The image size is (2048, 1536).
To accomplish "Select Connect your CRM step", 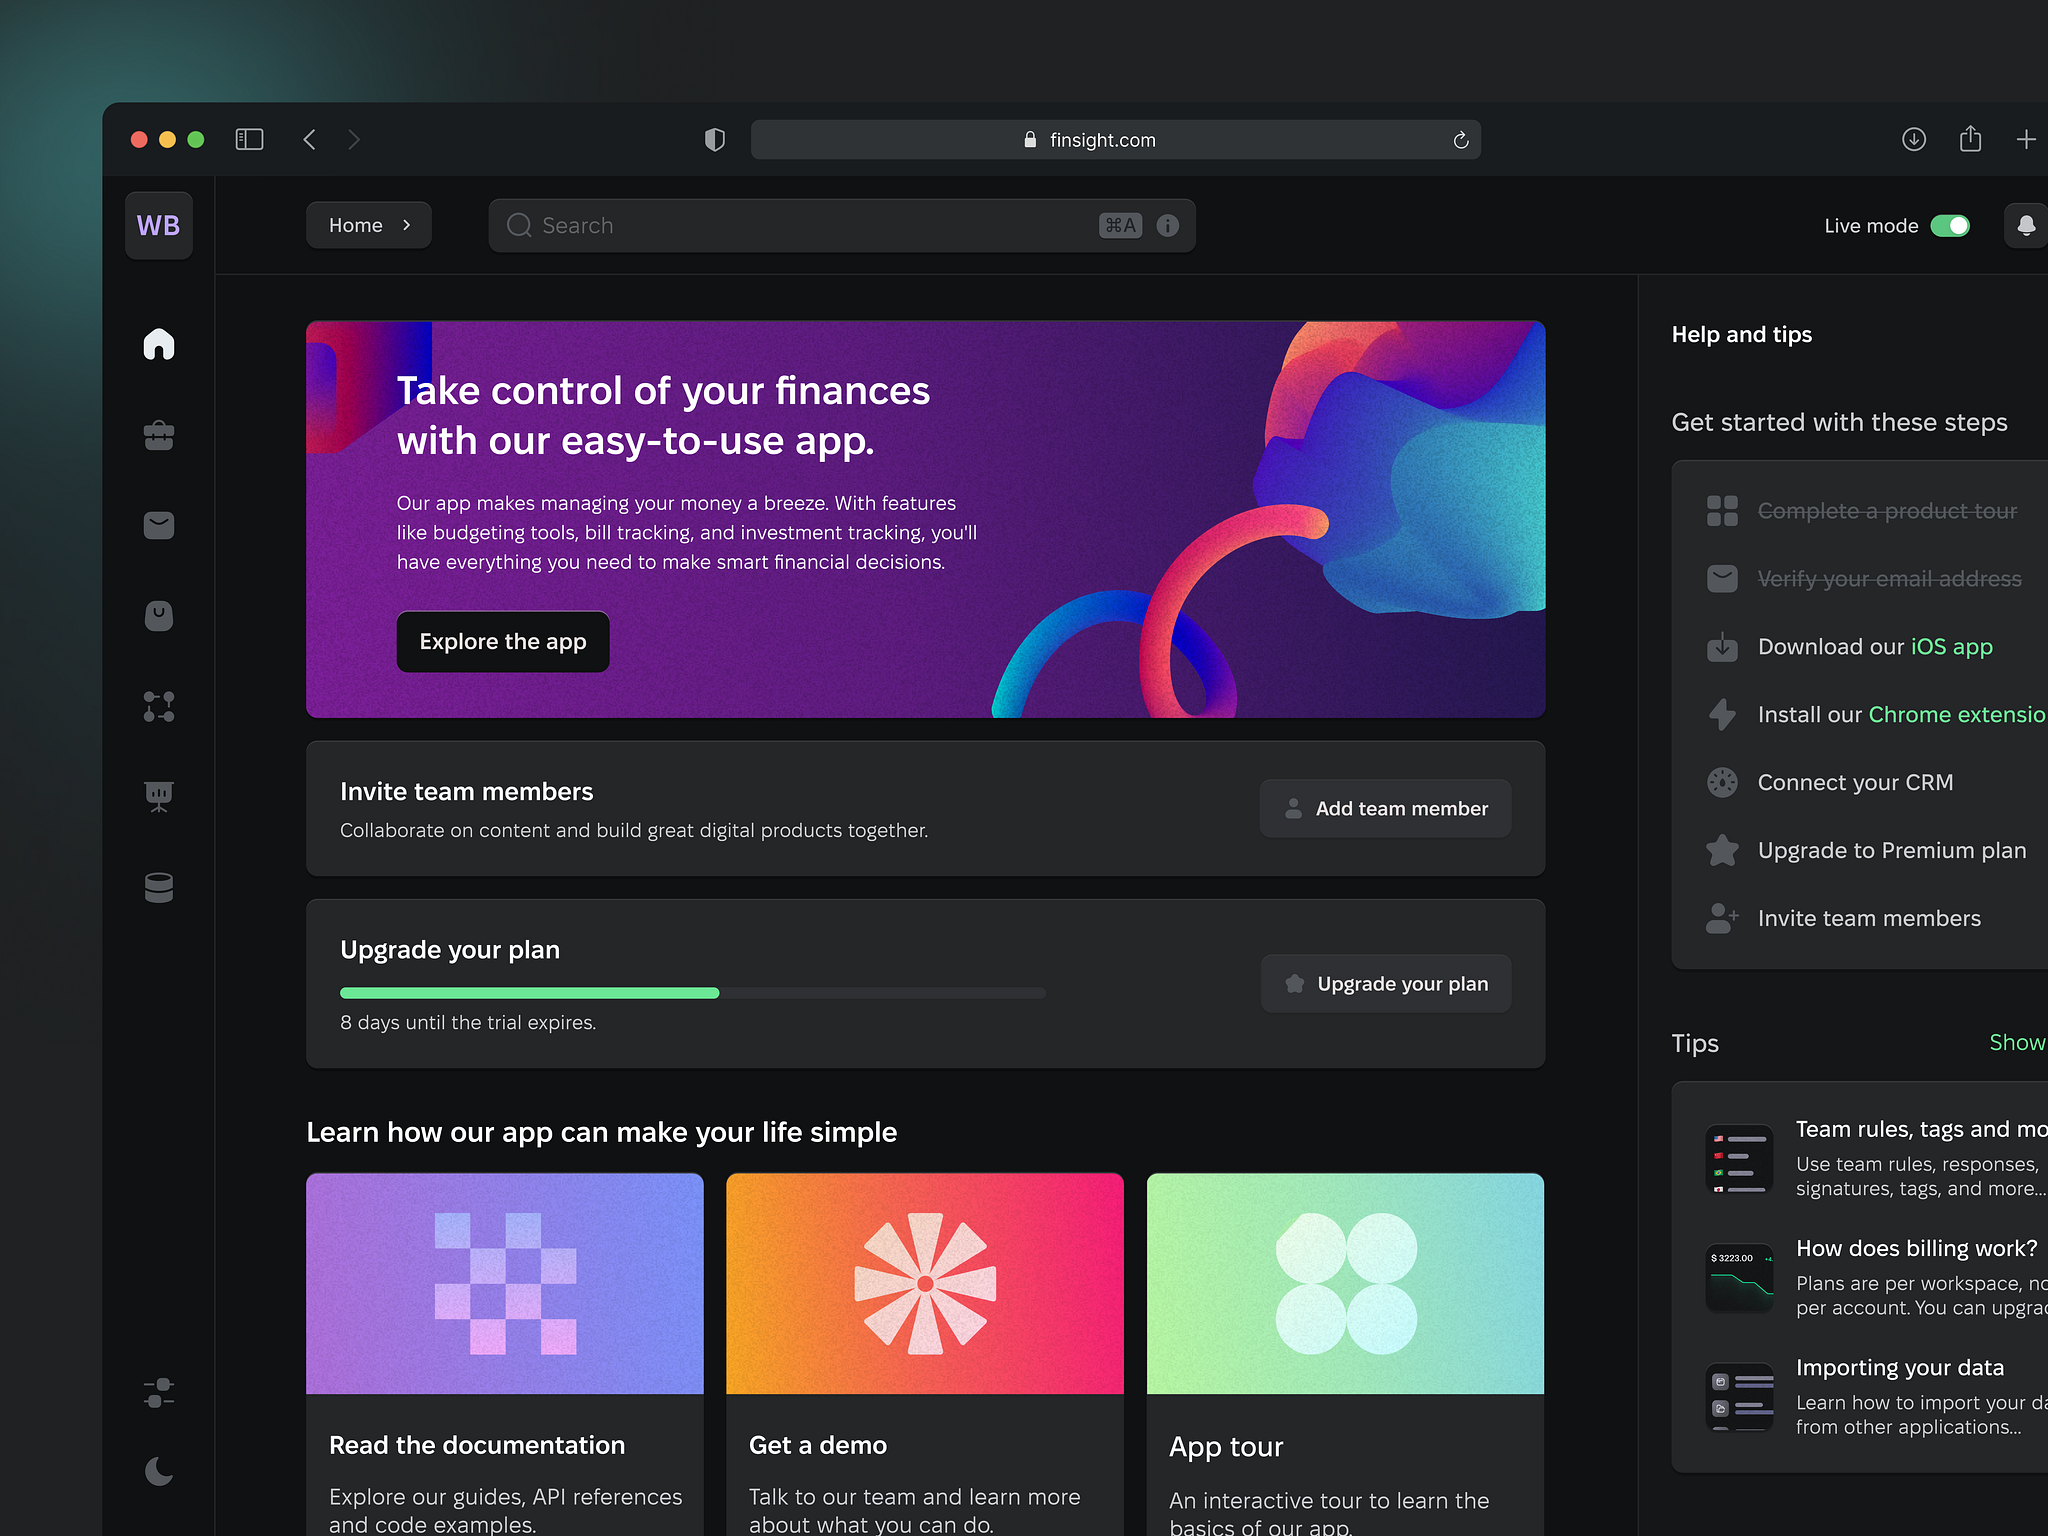I will (1855, 783).
